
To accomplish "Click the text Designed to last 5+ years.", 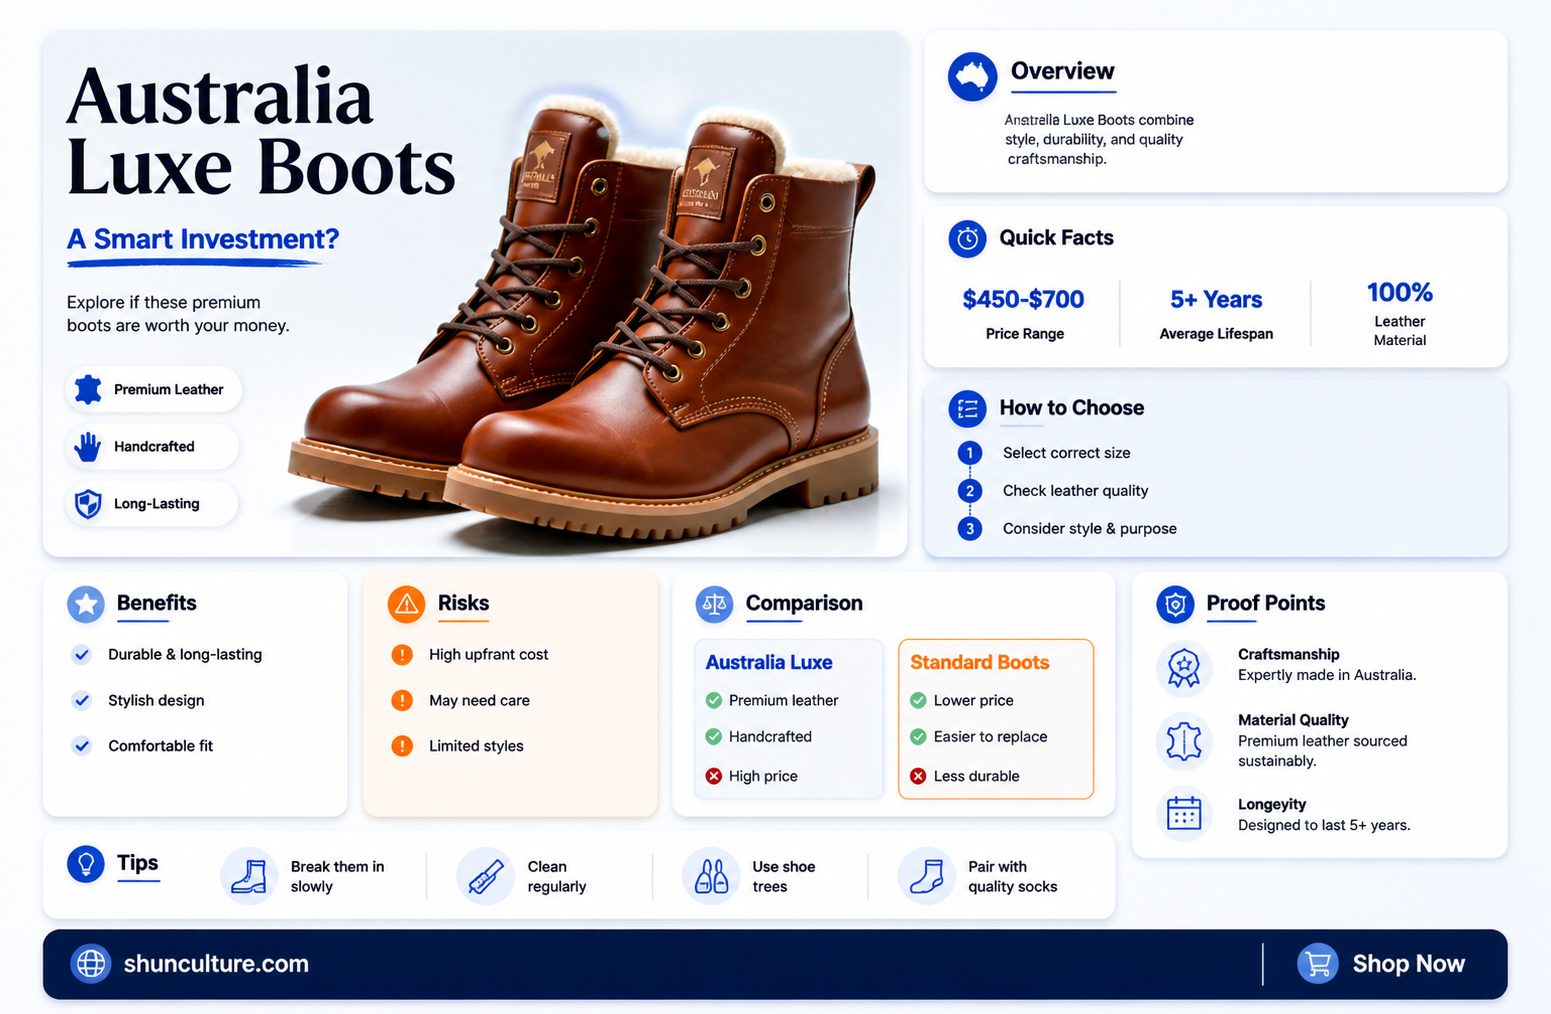I will point(1324,825).
